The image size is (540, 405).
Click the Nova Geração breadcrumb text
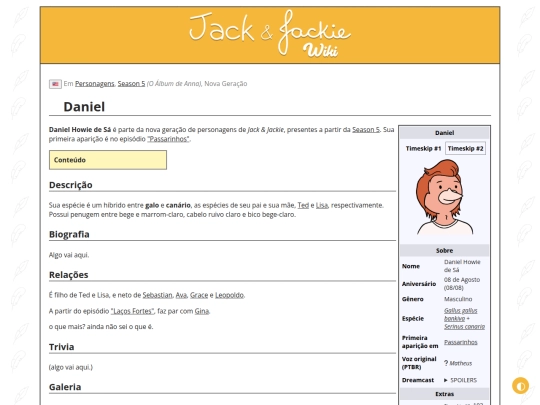(226, 84)
